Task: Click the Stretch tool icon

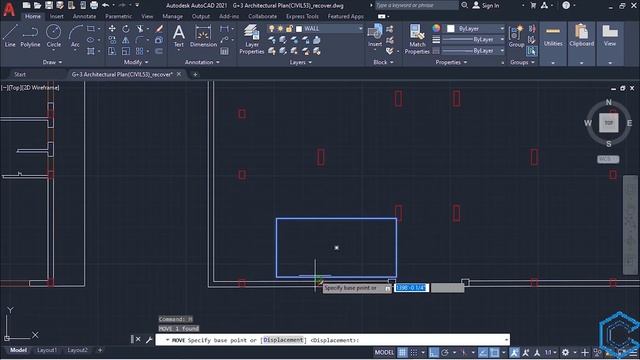Action: pyautogui.click(x=112, y=51)
